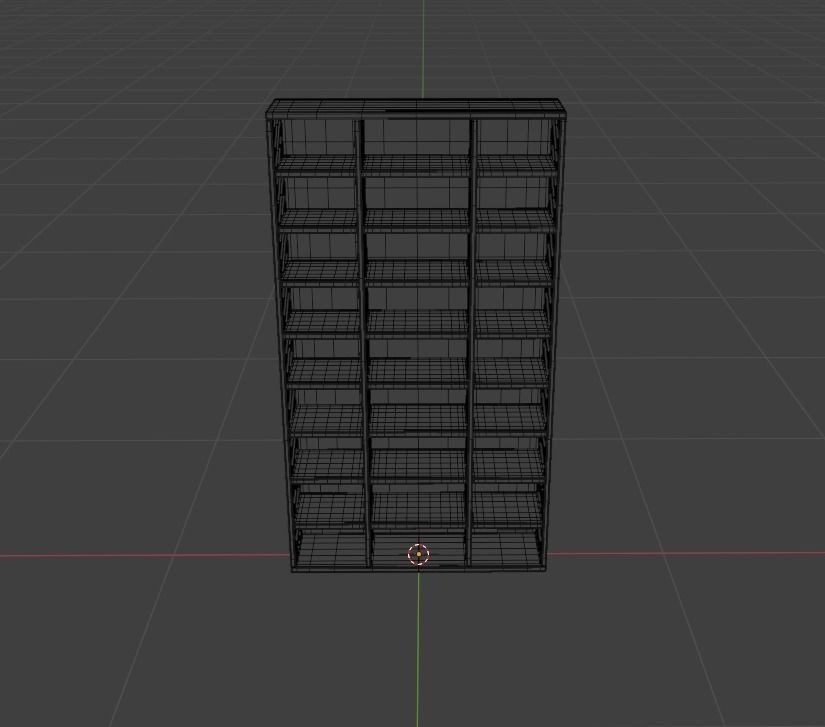The height and width of the screenshot is (727, 825).
Task: Click the 3D cursor at the bookshelf base
Action: tap(419, 554)
